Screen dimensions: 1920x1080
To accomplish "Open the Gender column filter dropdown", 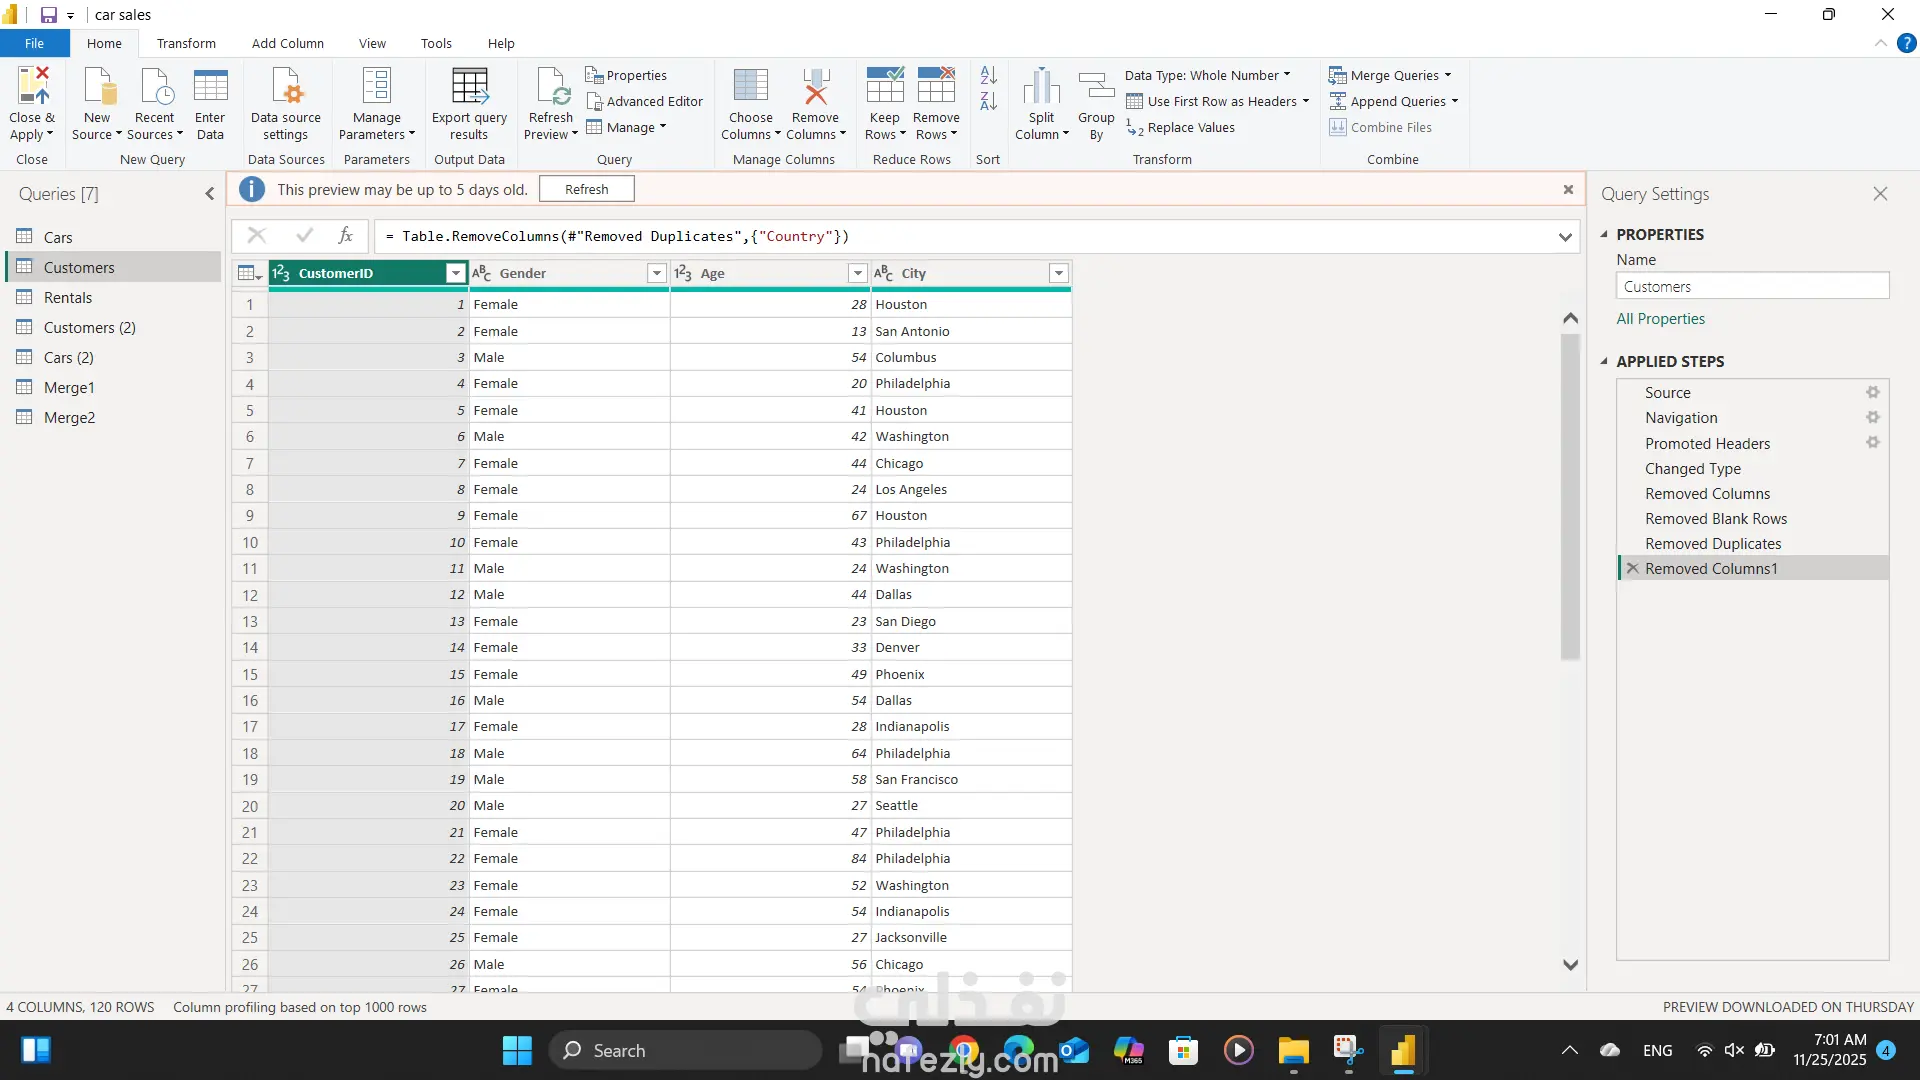I will point(657,274).
